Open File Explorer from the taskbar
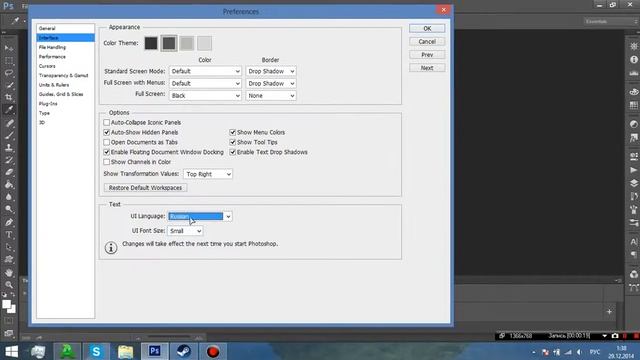Viewport: 640px width, 360px height. pyautogui.click(x=125, y=351)
